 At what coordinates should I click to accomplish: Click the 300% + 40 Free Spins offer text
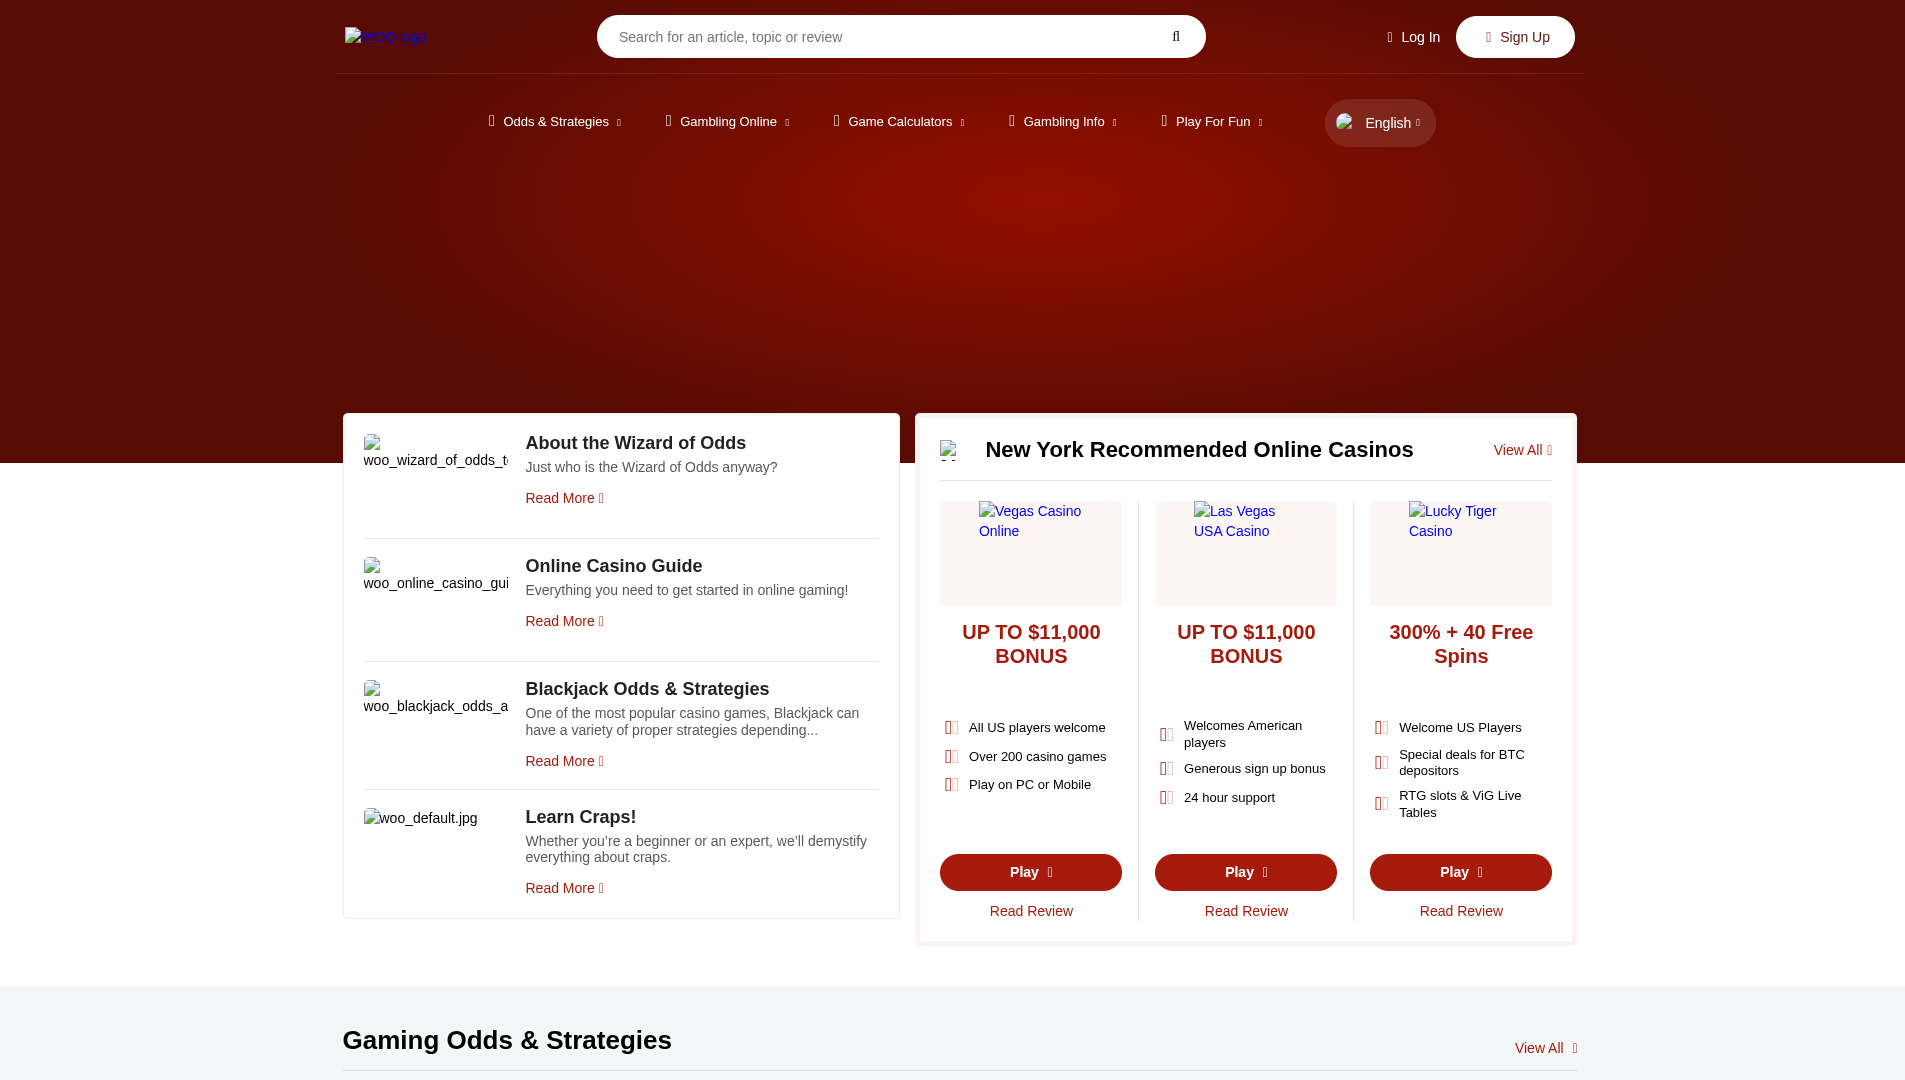(1461, 644)
